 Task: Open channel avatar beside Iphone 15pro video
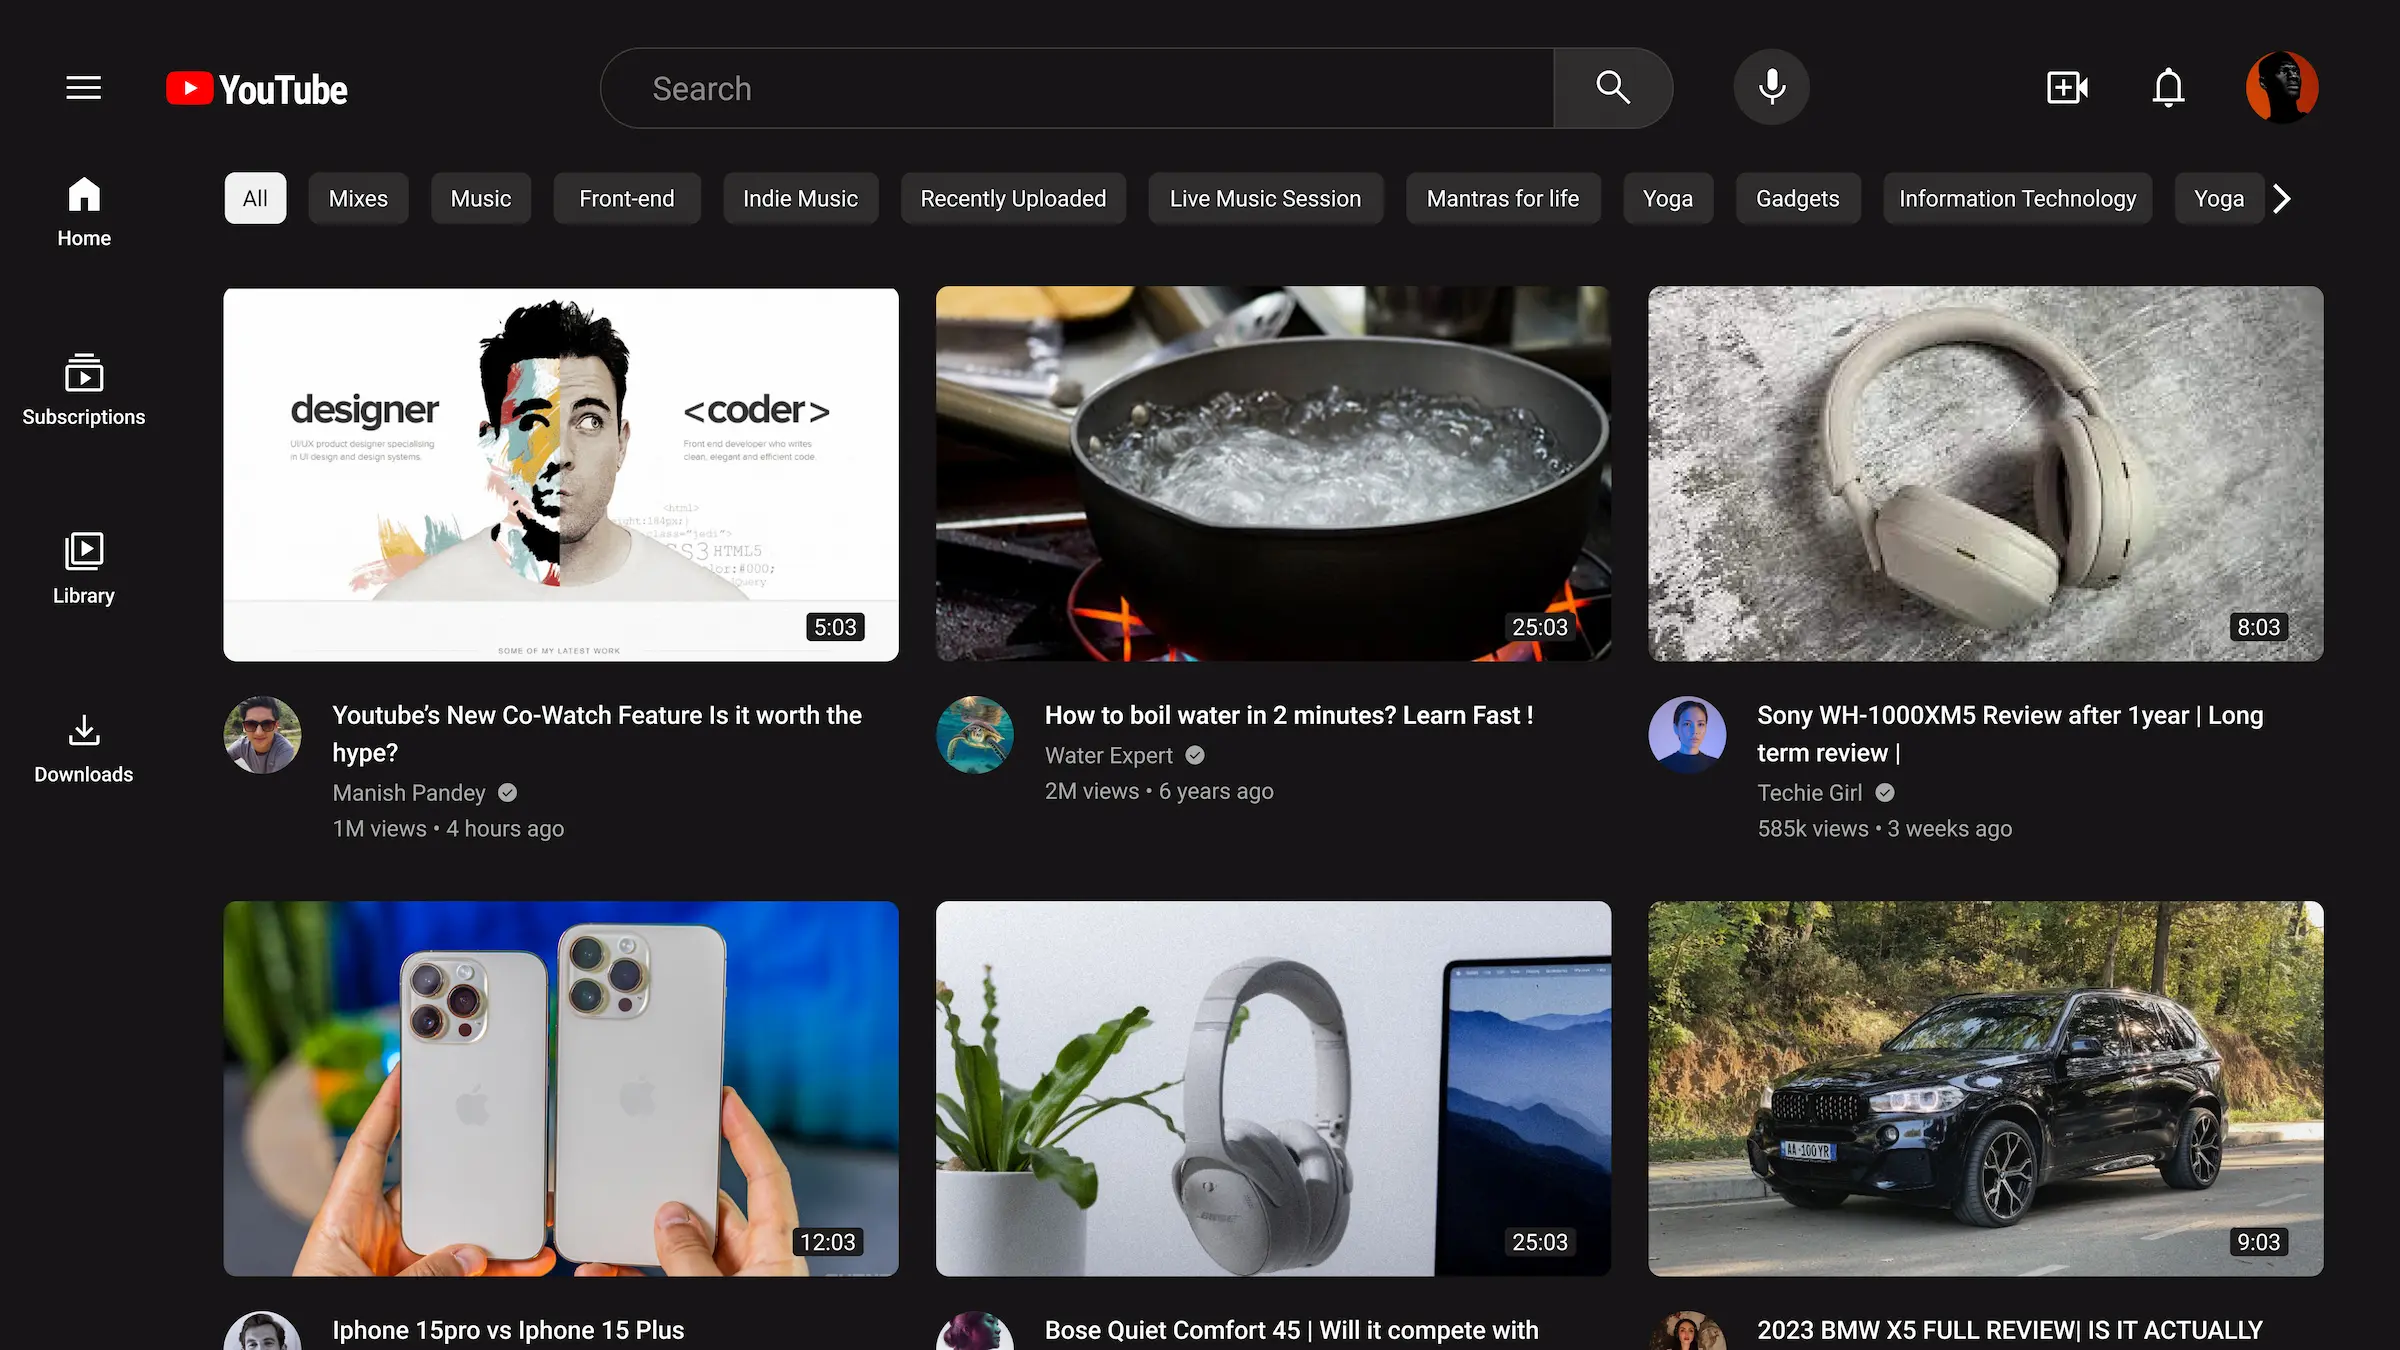pyautogui.click(x=262, y=1331)
